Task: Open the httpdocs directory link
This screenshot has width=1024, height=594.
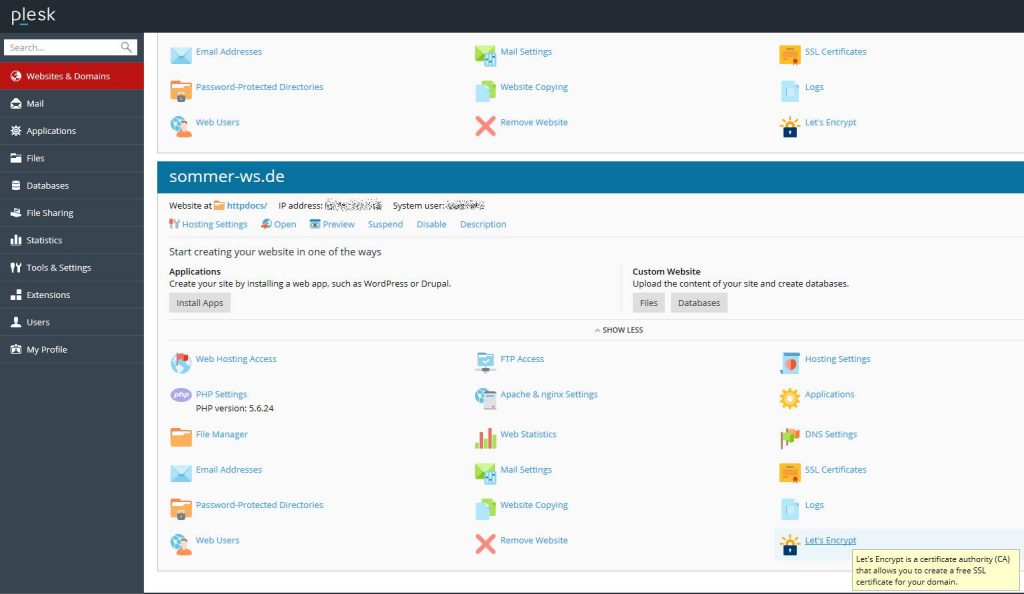Action: tap(245, 205)
